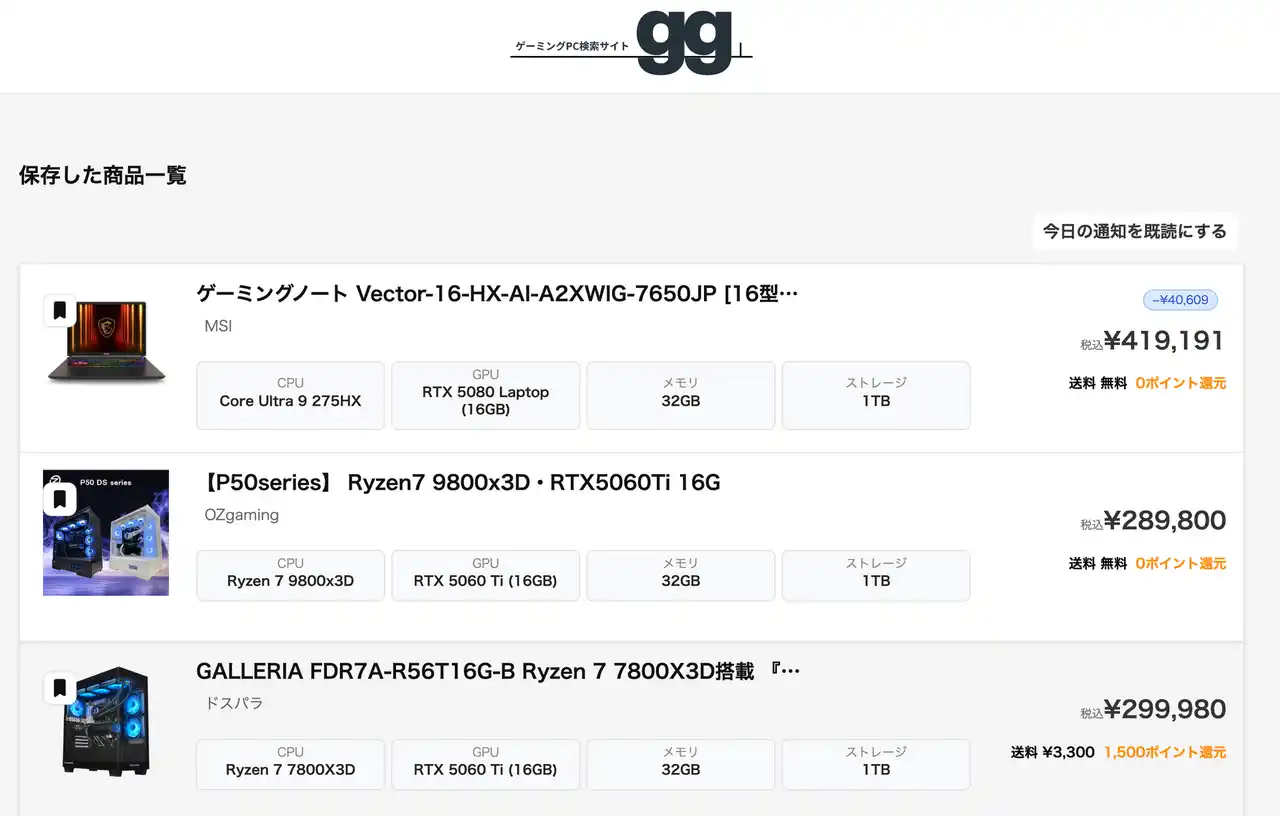Open the Vector-16-HX MSI product title link
The height and width of the screenshot is (816, 1280).
pyautogui.click(x=497, y=293)
